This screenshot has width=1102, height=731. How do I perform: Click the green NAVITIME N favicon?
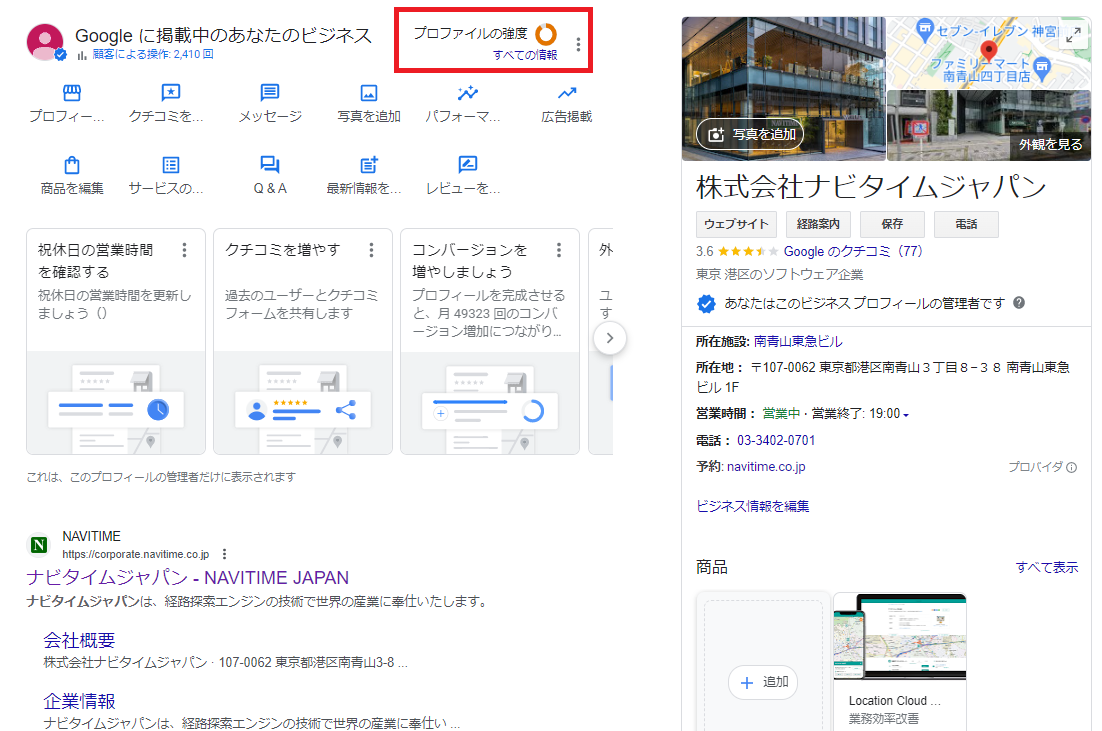tap(39, 545)
